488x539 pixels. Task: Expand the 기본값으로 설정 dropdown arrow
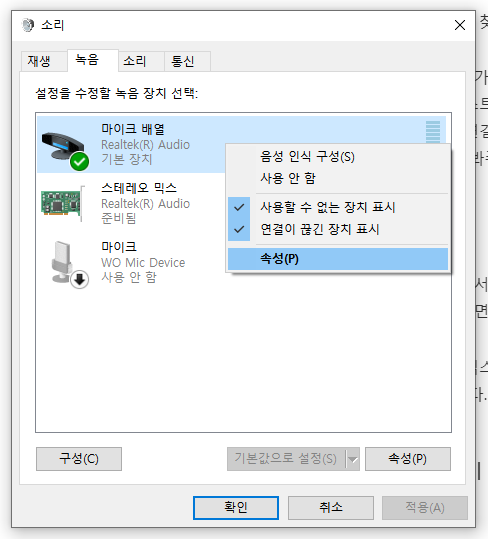353,459
